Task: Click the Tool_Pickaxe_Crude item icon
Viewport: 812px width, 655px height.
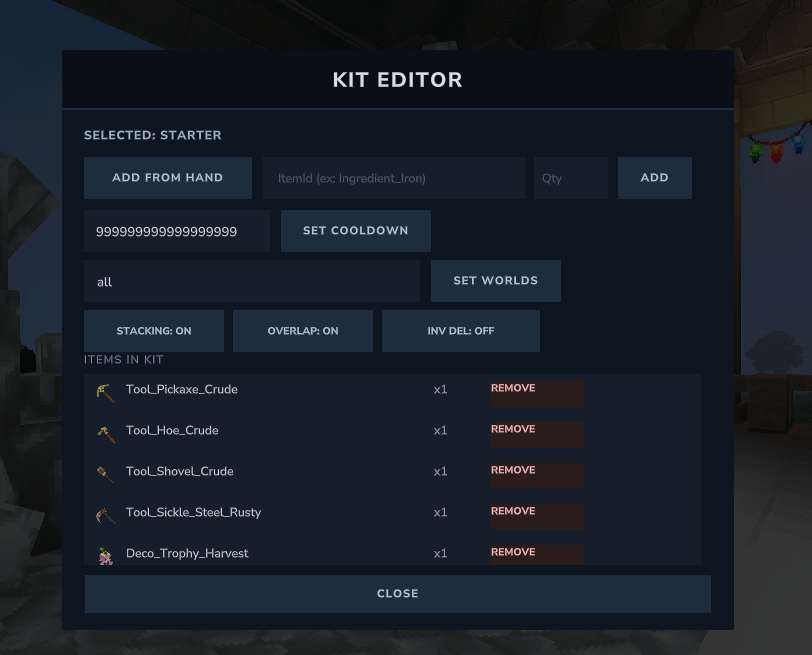Action: [x=105, y=392]
